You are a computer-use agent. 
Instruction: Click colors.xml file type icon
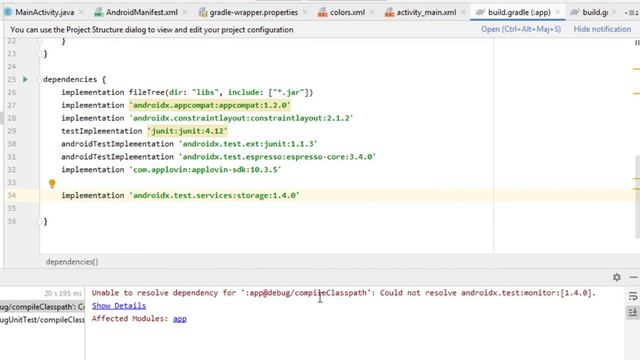[x=322, y=13]
